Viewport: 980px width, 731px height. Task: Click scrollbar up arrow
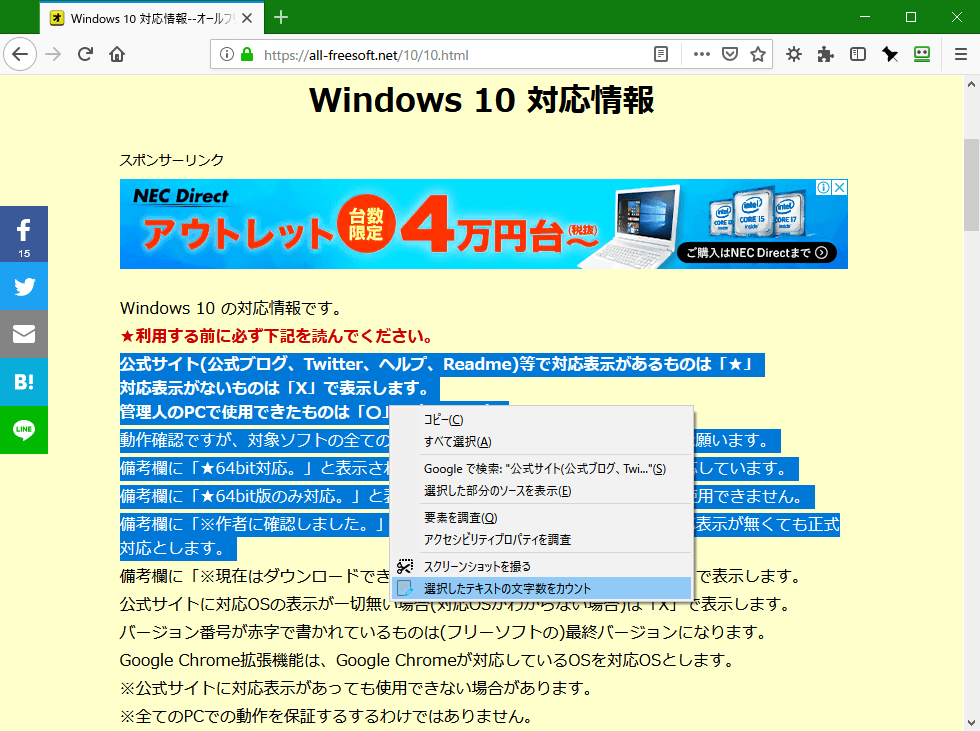click(971, 84)
